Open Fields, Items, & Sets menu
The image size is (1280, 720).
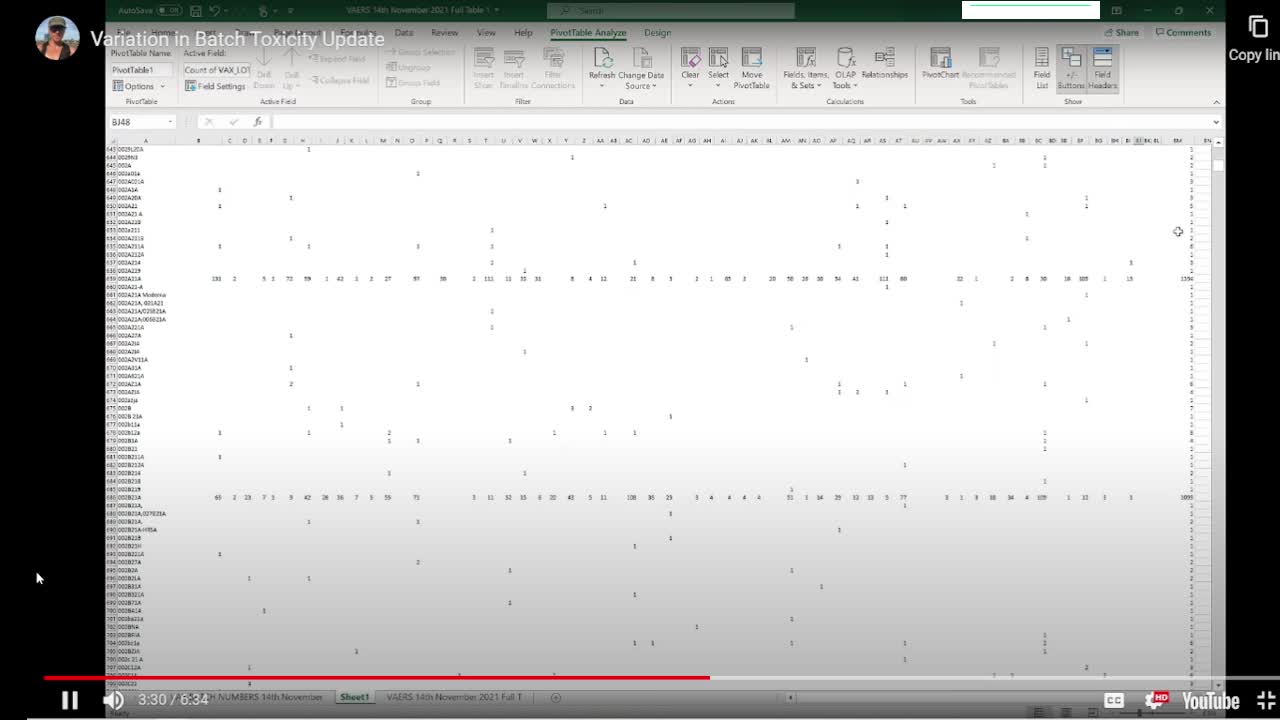806,68
